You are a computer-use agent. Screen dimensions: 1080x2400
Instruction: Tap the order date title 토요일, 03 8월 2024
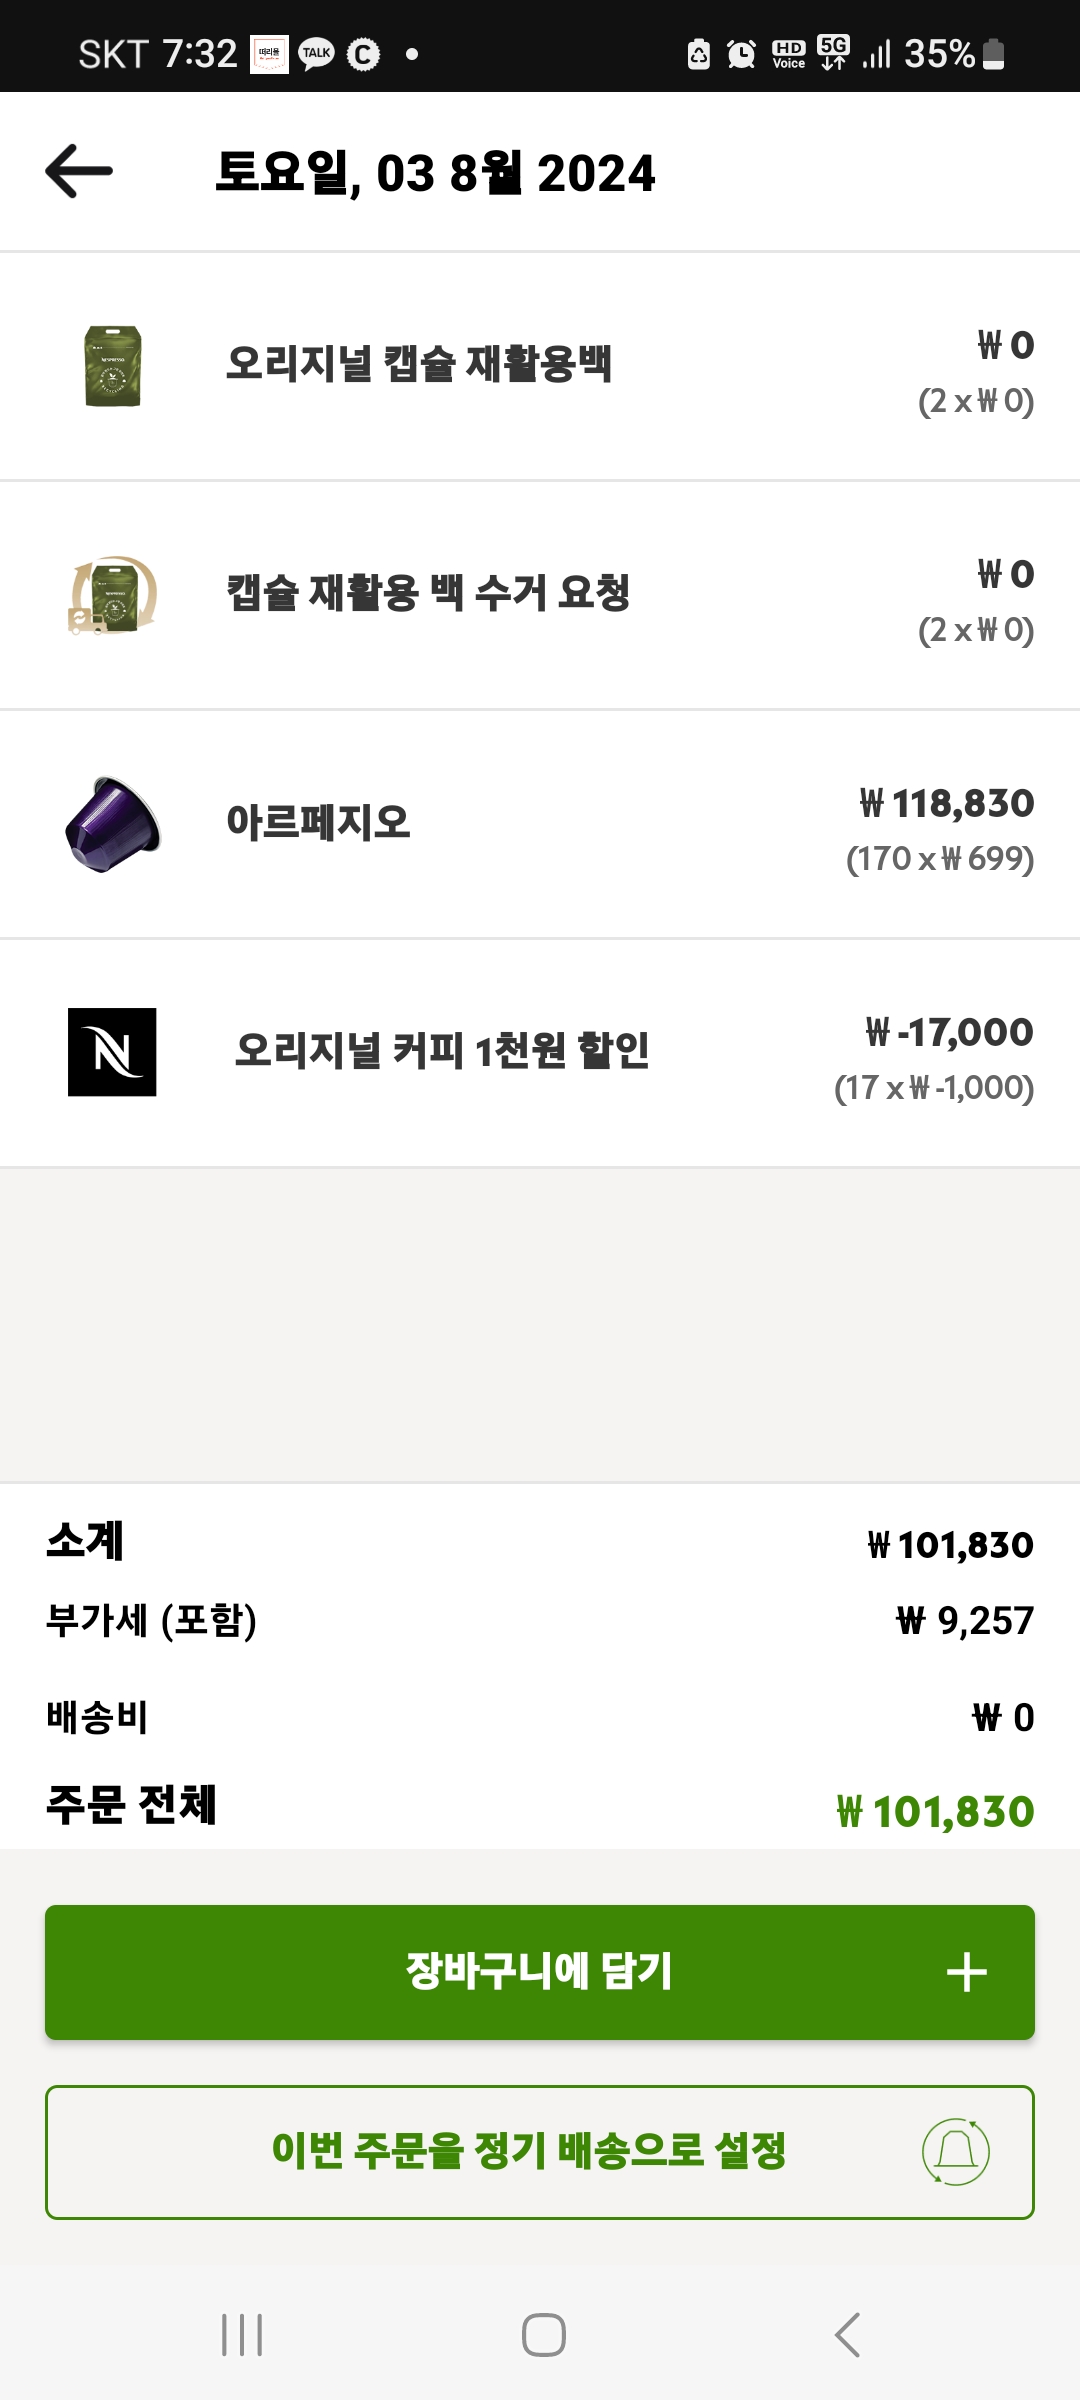point(436,173)
